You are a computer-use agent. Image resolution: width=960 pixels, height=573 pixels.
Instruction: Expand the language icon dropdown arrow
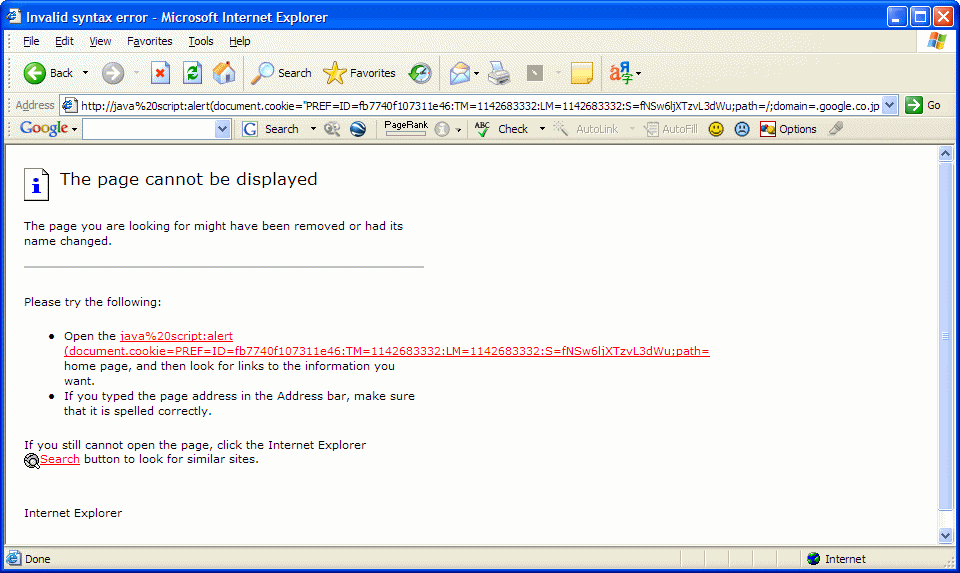point(639,73)
